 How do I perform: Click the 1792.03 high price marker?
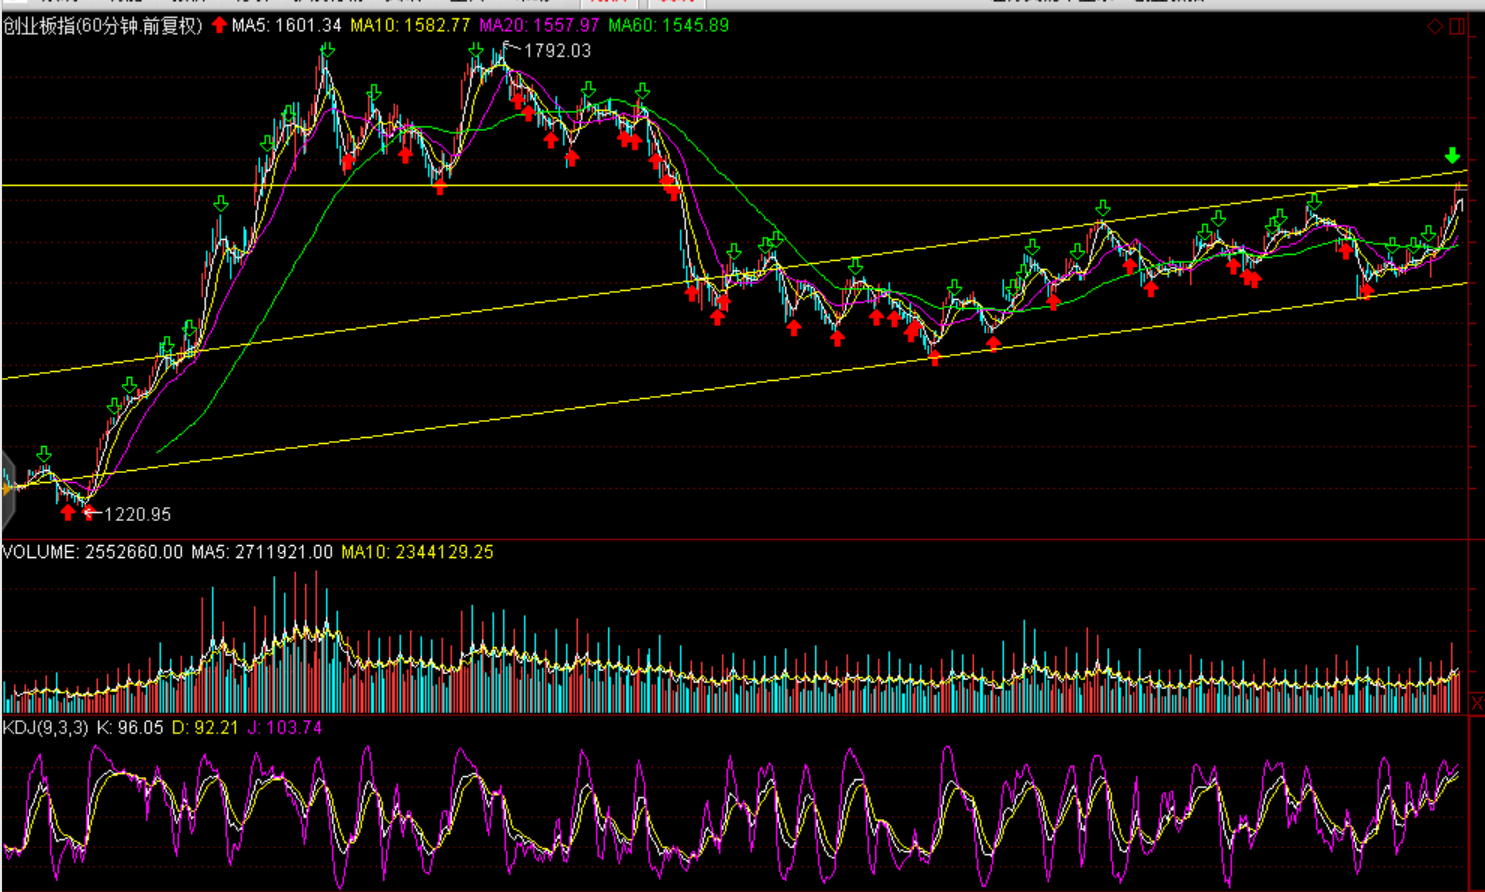(x=557, y=50)
